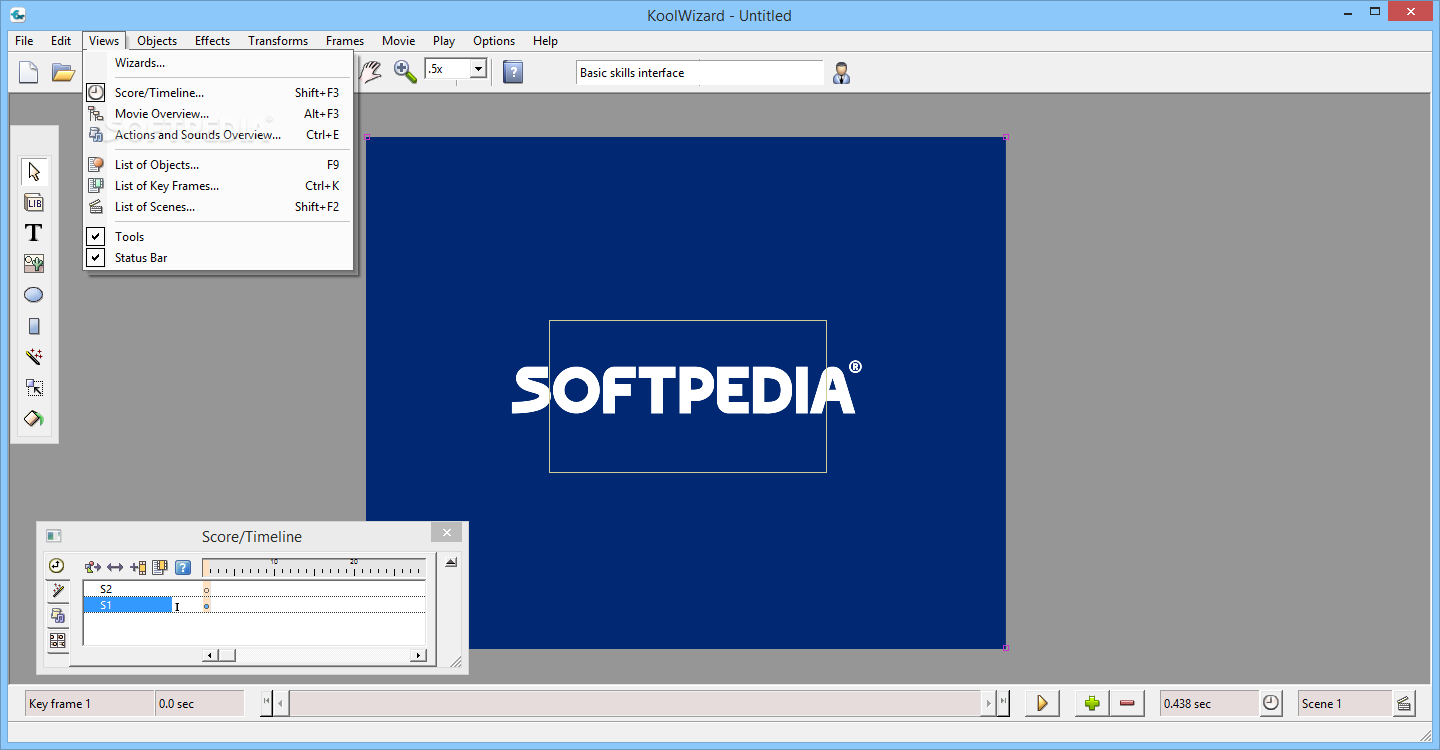Image resolution: width=1440 pixels, height=750 pixels.
Task: Select the S2 row in timeline
Action: 254,589
